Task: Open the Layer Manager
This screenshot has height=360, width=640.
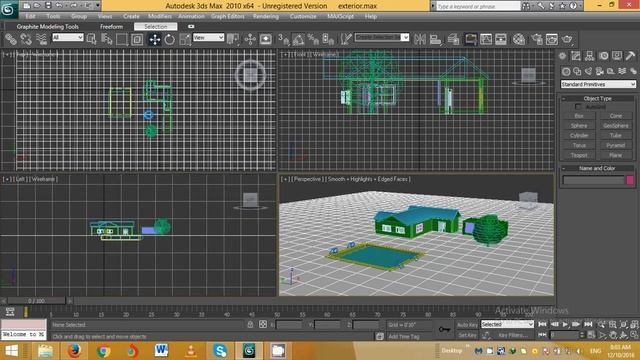Action: pyautogui.click(x=453, y=39)
